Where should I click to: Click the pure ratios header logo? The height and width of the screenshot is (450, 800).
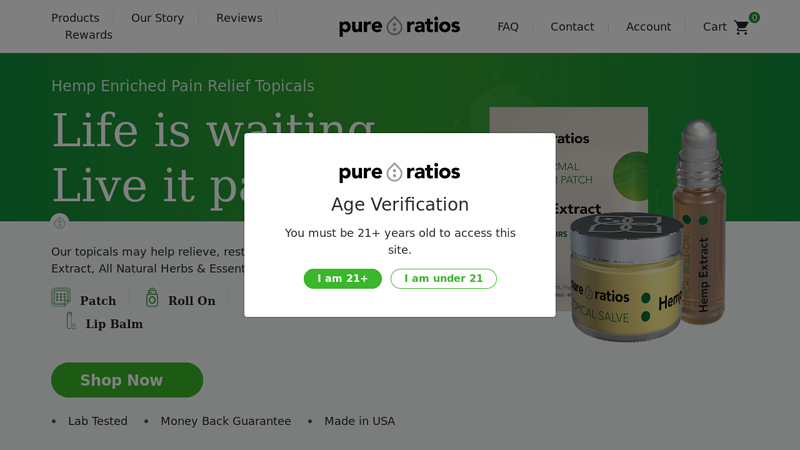(x=399, y=26)
